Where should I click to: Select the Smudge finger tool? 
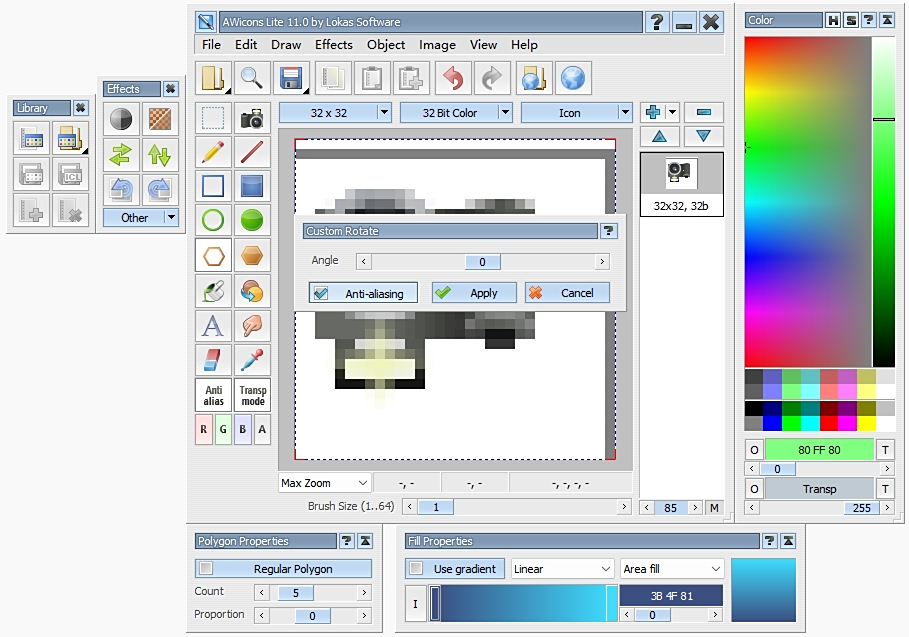coord(252,325)
